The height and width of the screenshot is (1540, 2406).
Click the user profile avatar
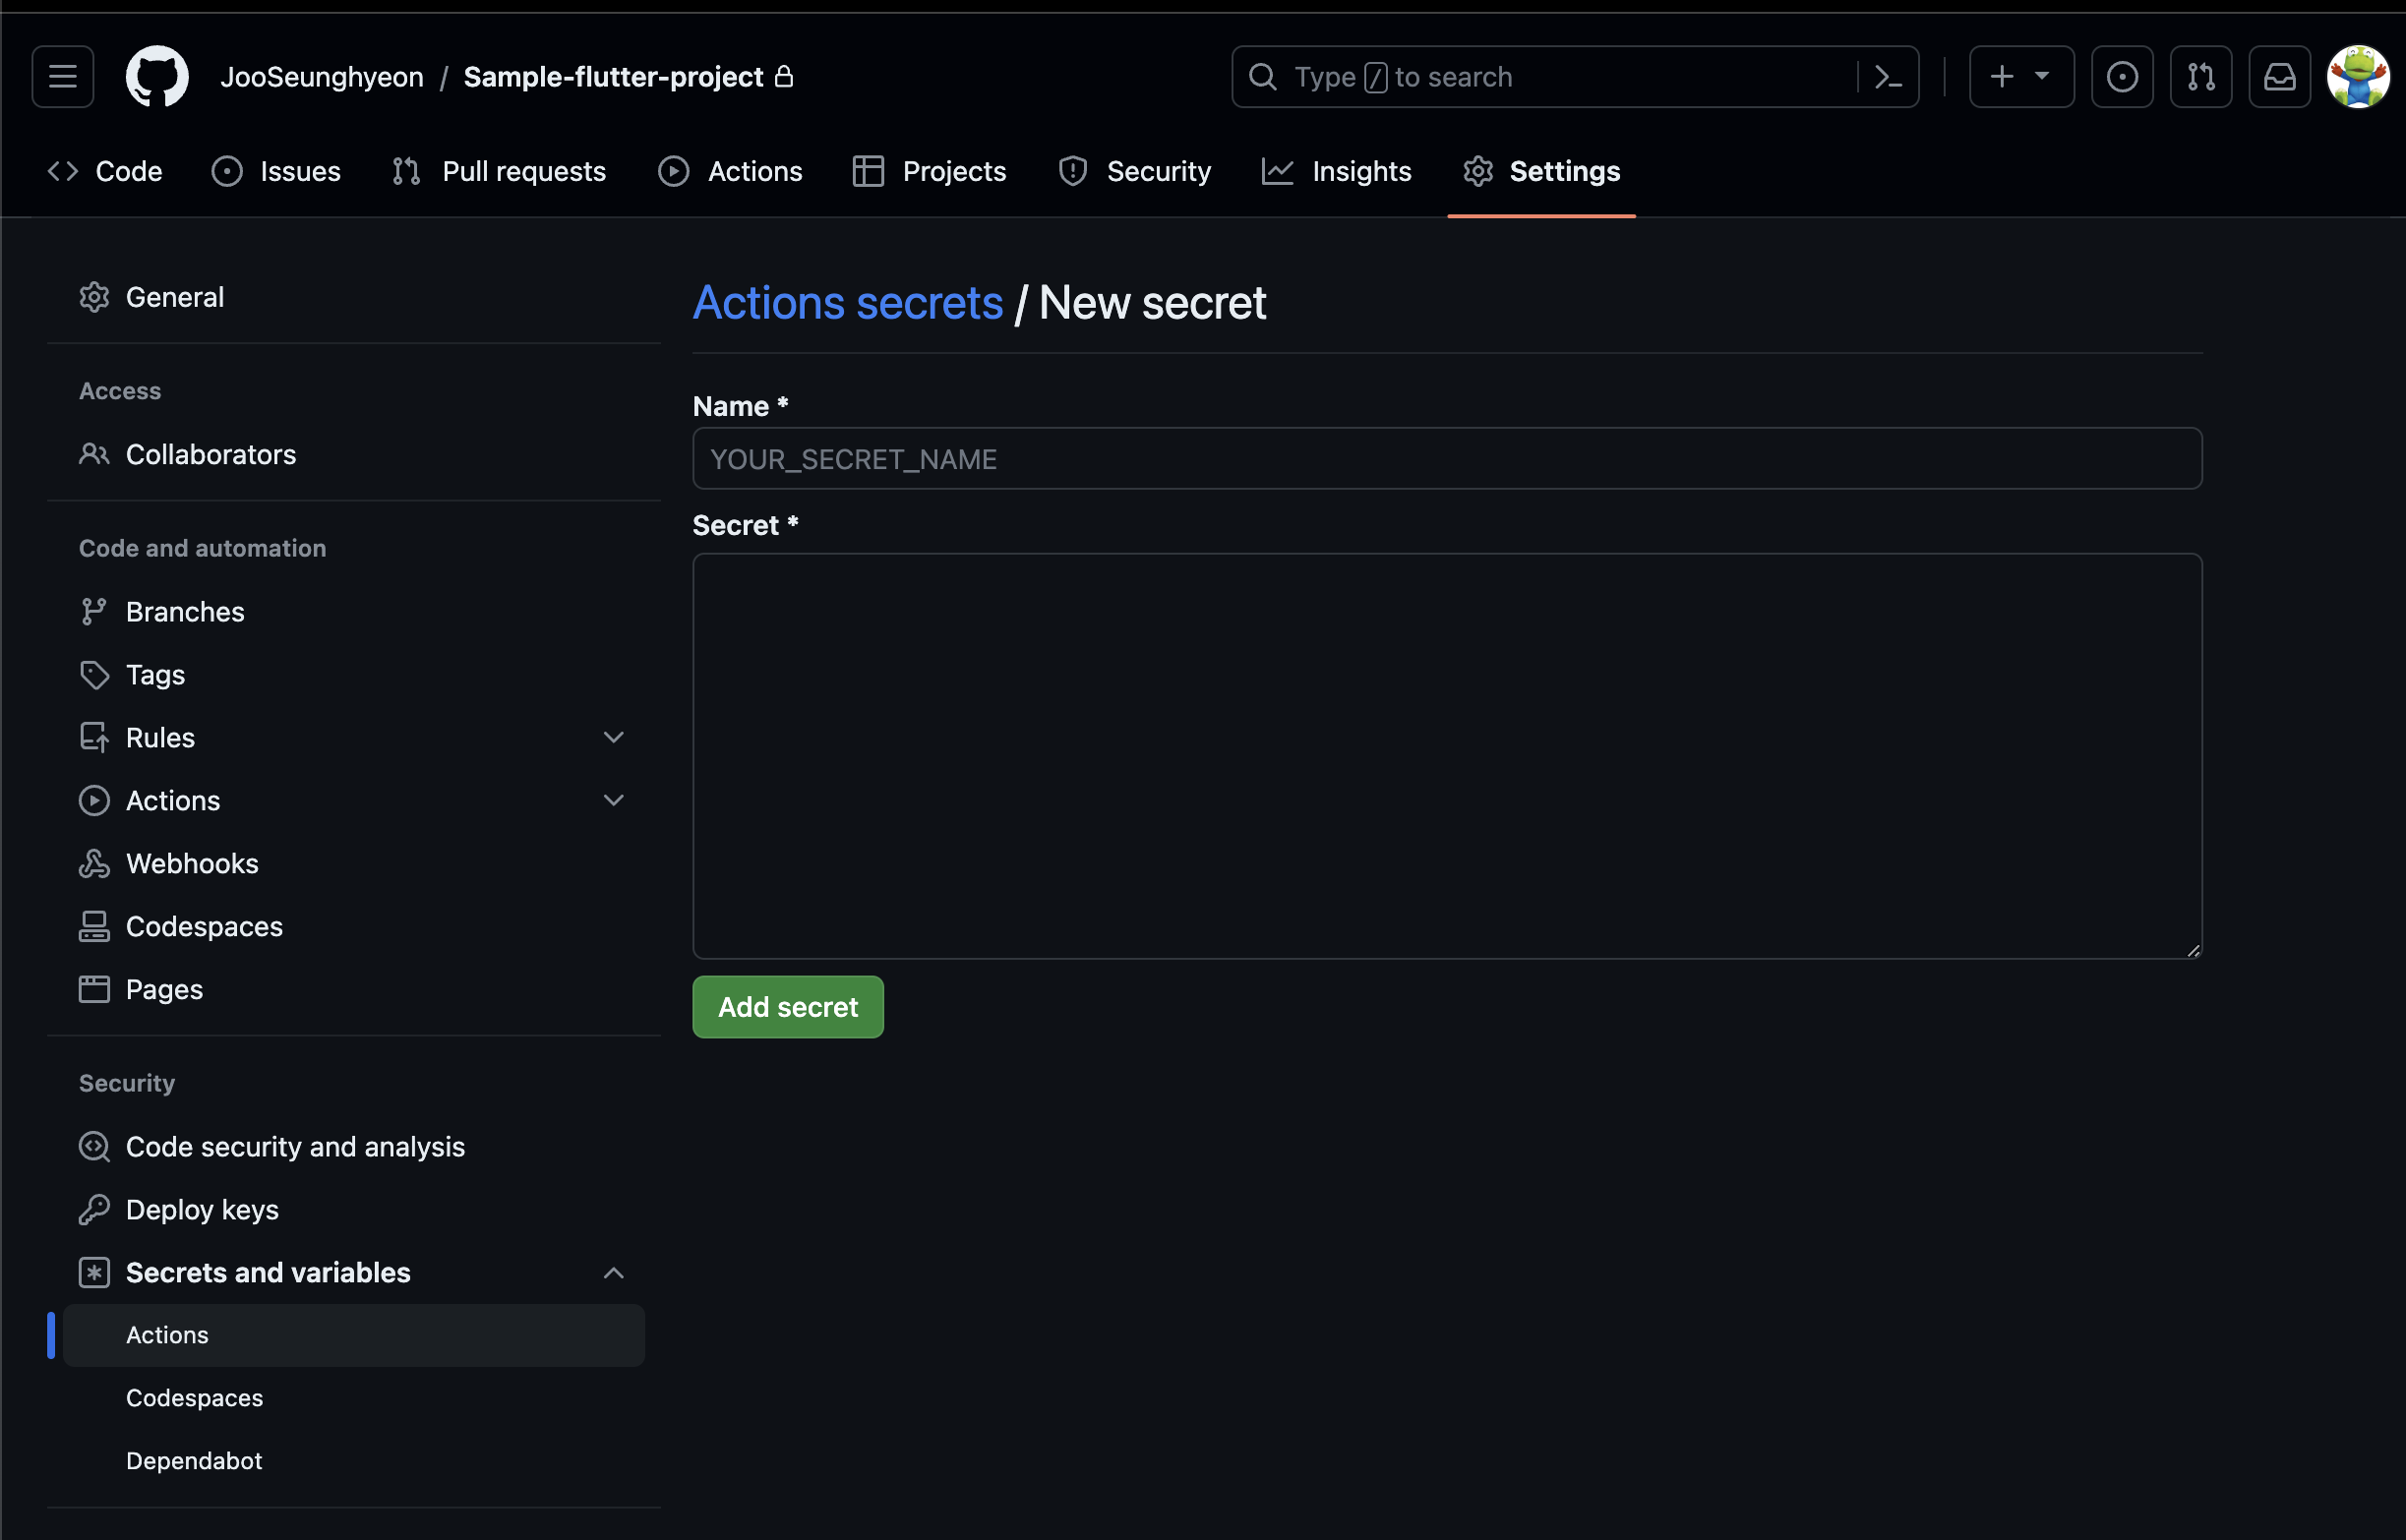click(2357, 77)
